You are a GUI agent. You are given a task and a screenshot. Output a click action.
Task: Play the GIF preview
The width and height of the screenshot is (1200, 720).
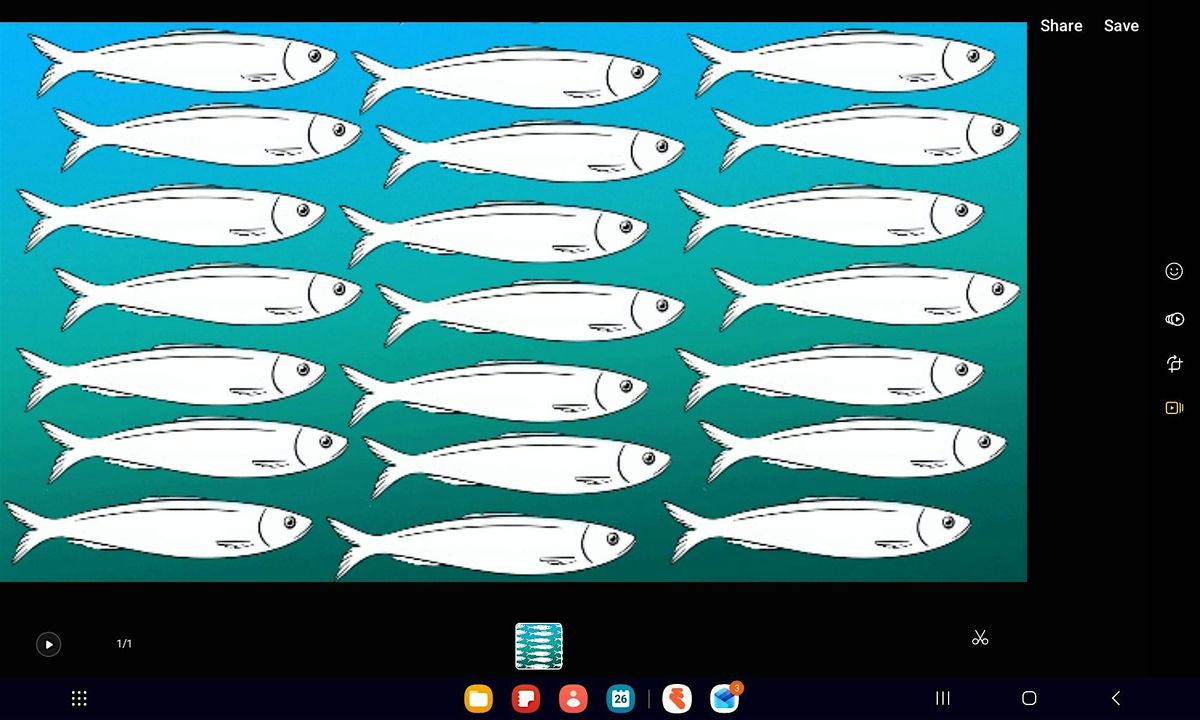pos(48,644)
